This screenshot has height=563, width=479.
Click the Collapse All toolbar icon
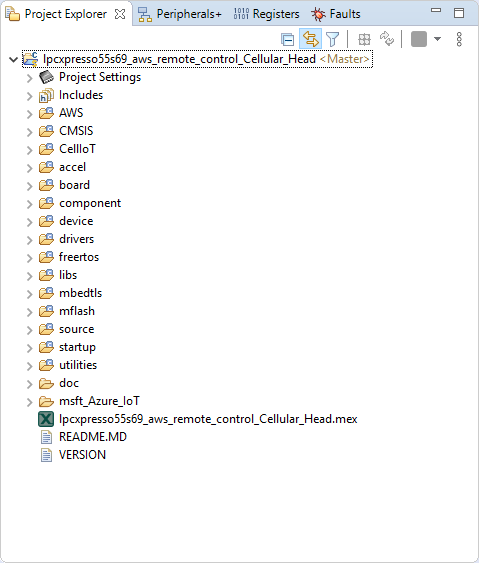click(288, 39)
